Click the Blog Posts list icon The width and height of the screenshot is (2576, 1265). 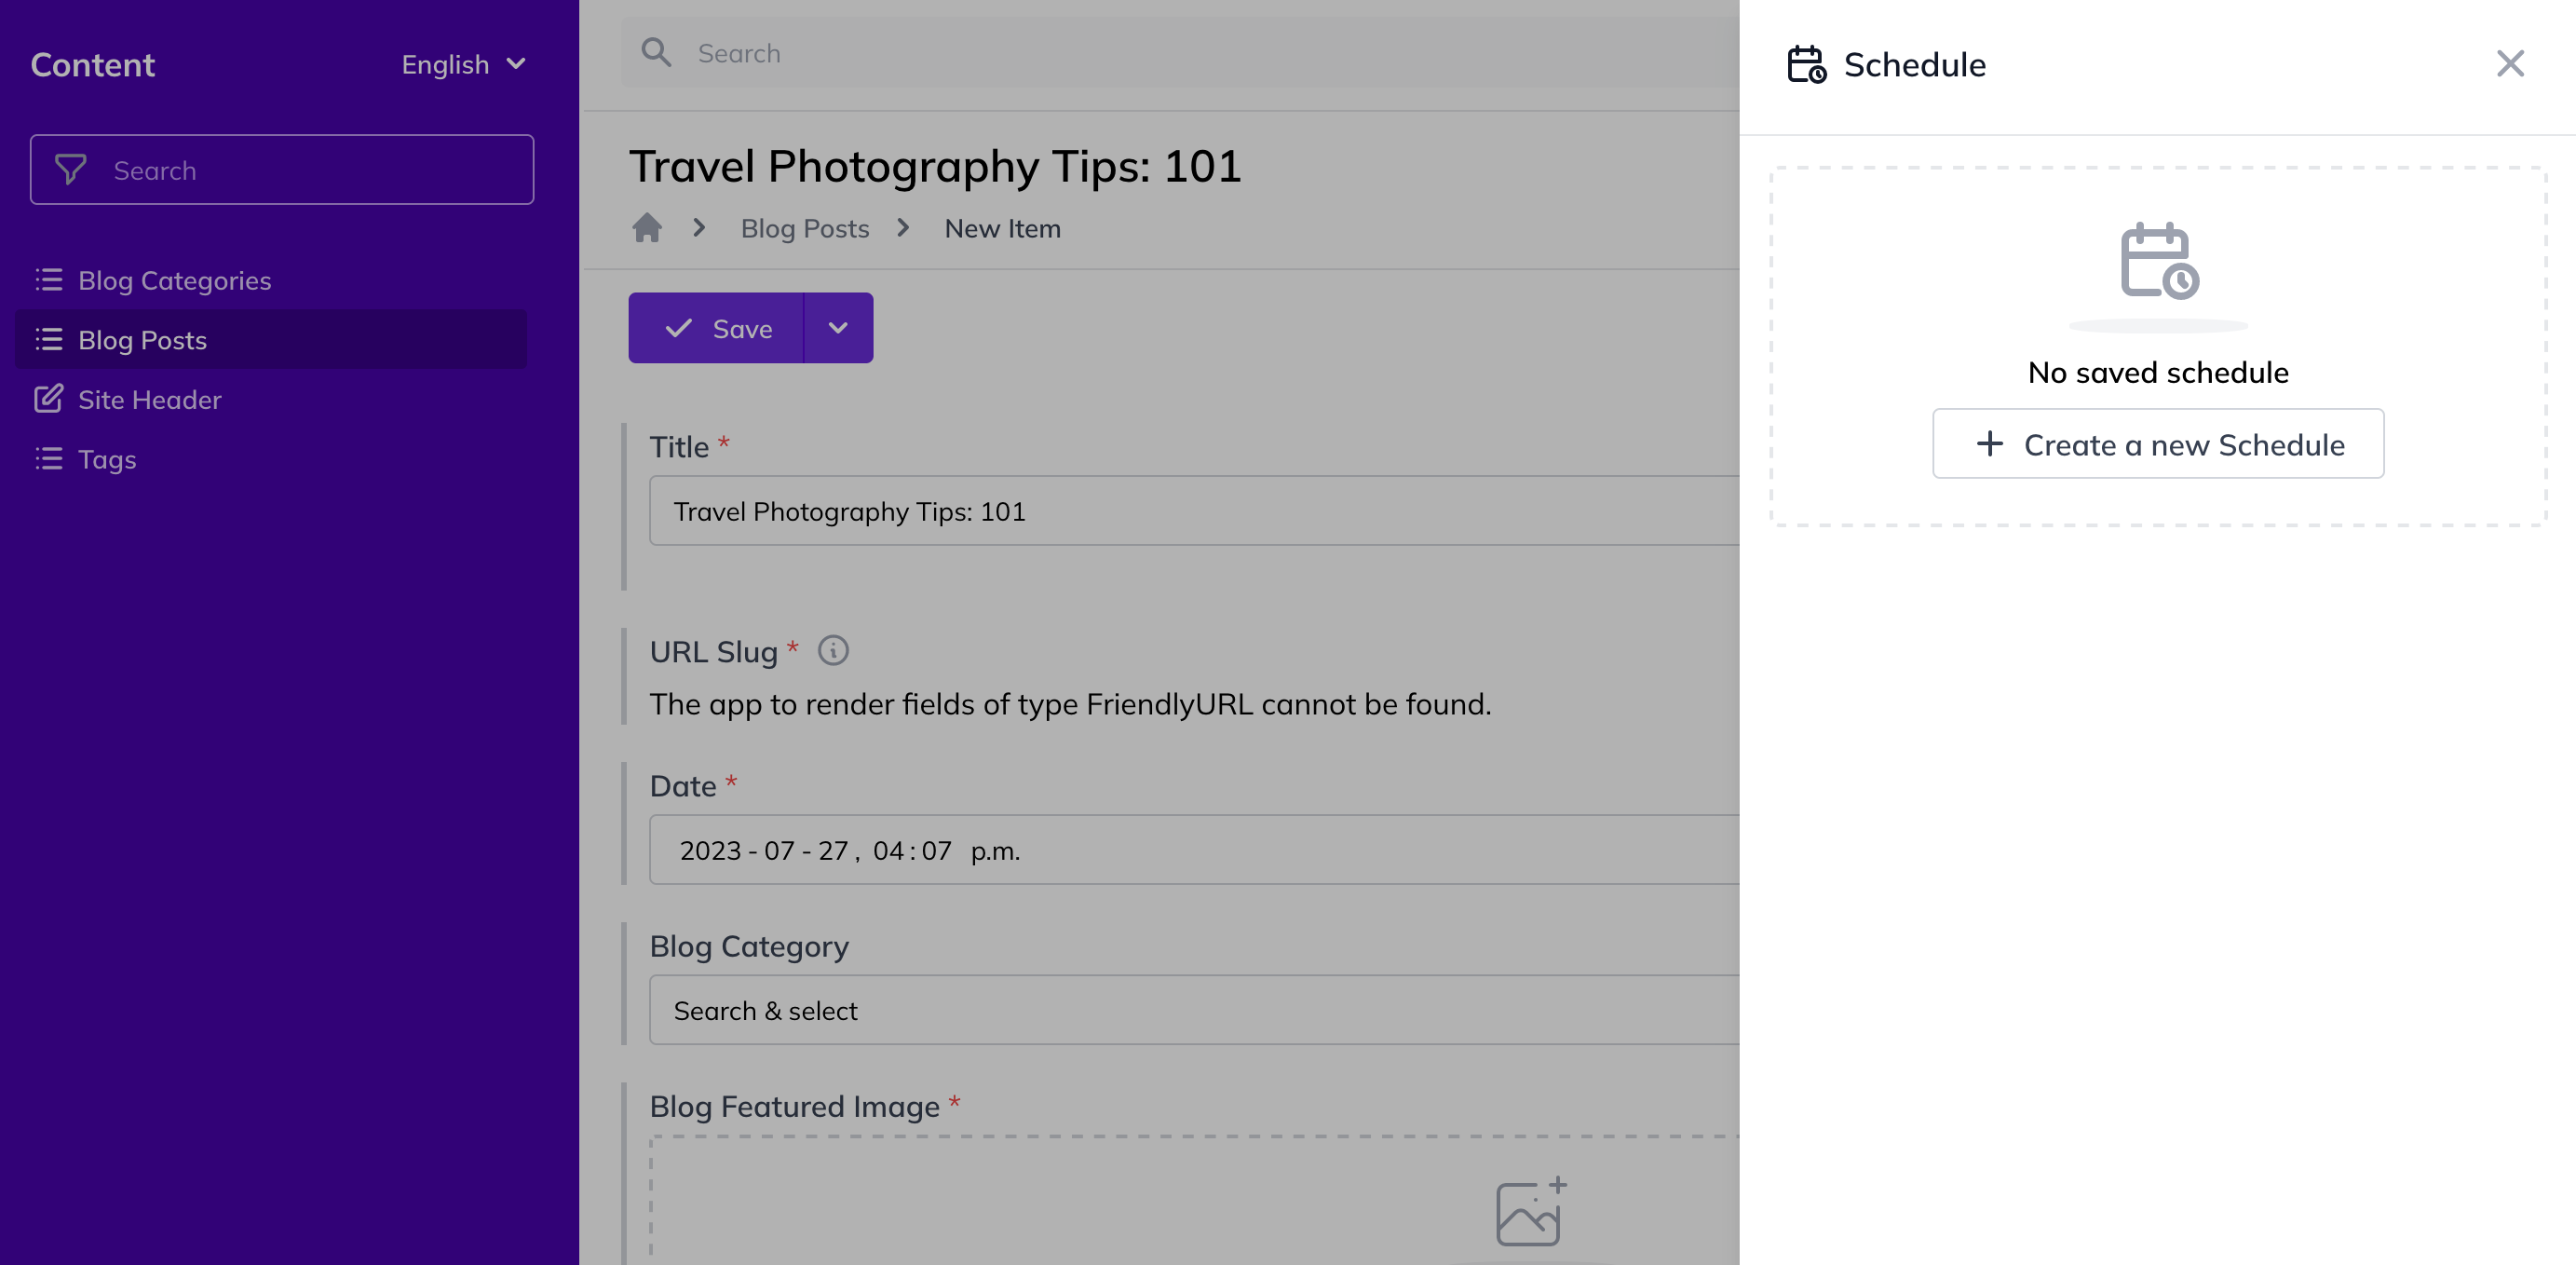coord(48,340)
